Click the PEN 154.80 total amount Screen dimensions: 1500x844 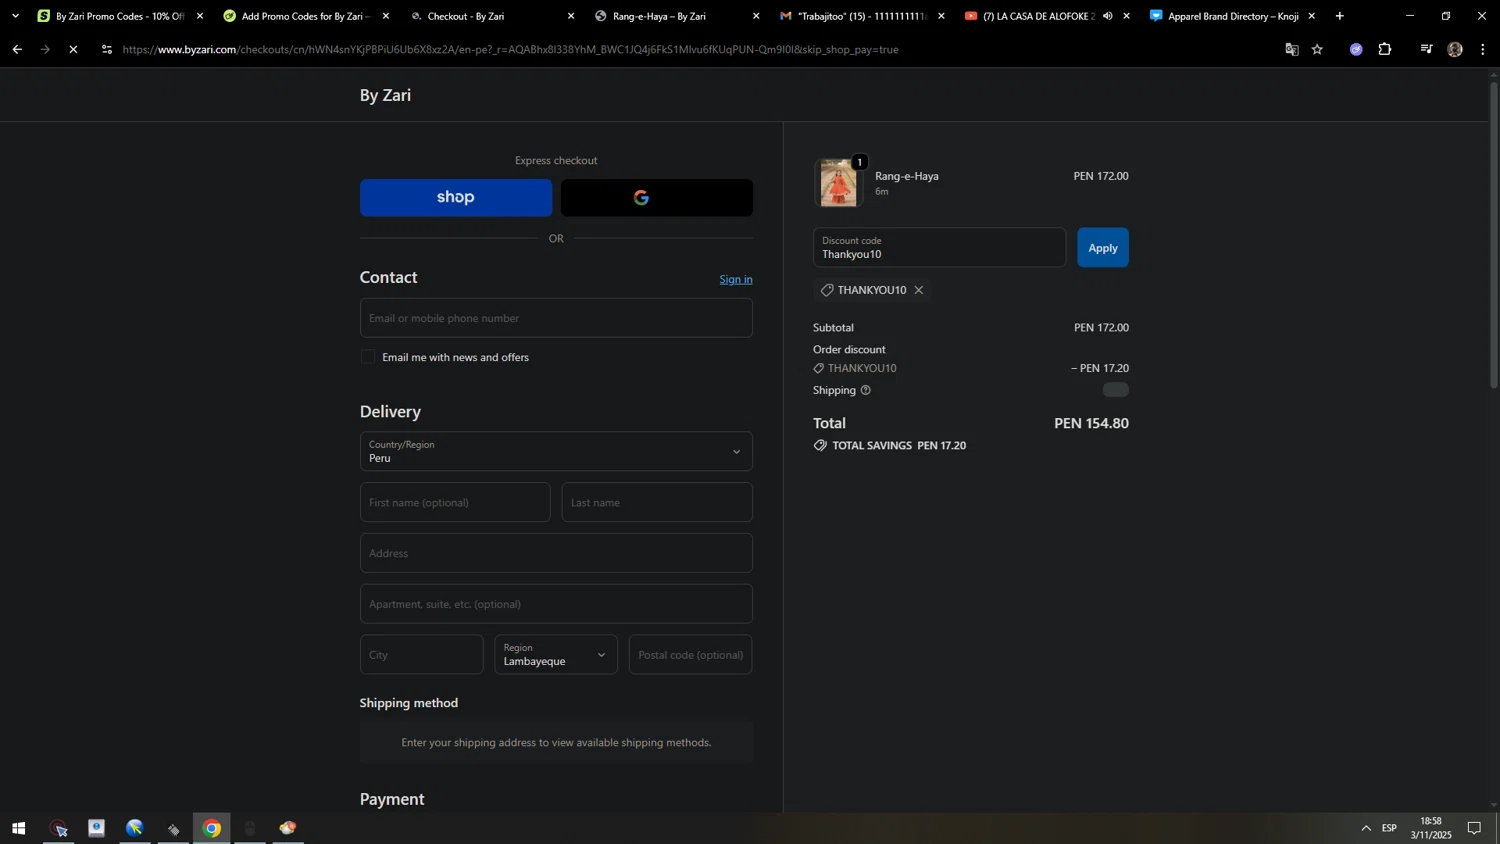pos(1091,423)
